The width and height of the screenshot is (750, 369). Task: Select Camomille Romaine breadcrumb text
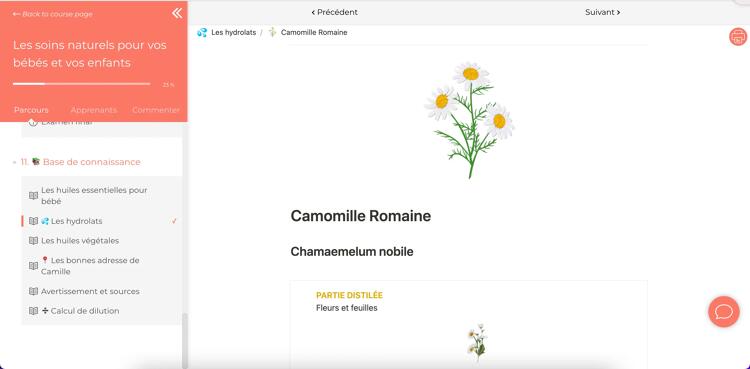pos(314,33)
